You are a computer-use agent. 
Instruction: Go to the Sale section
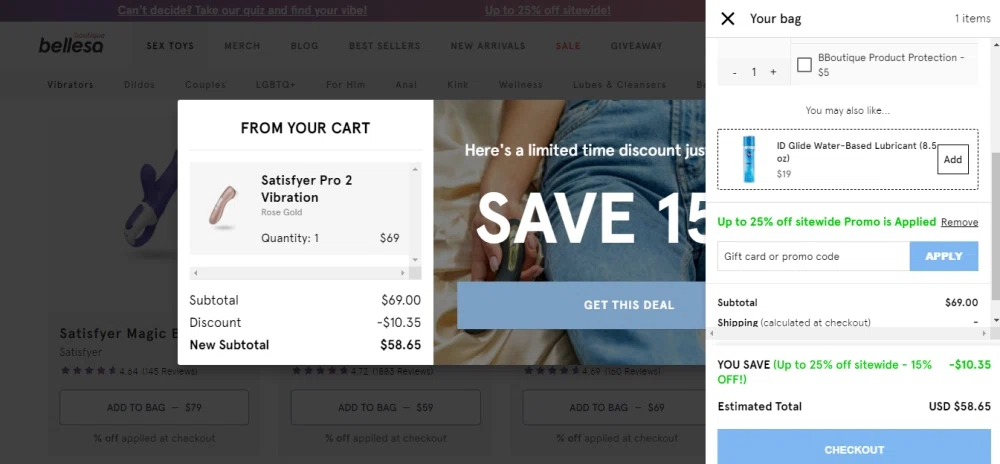click(567, 46)
